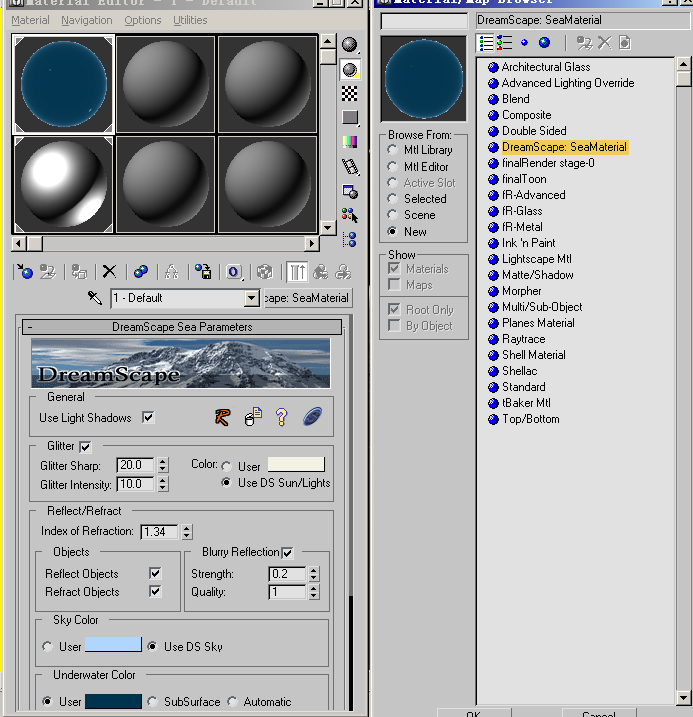
Task: Toggle the checkered Background icon
Action: (350, 94)
